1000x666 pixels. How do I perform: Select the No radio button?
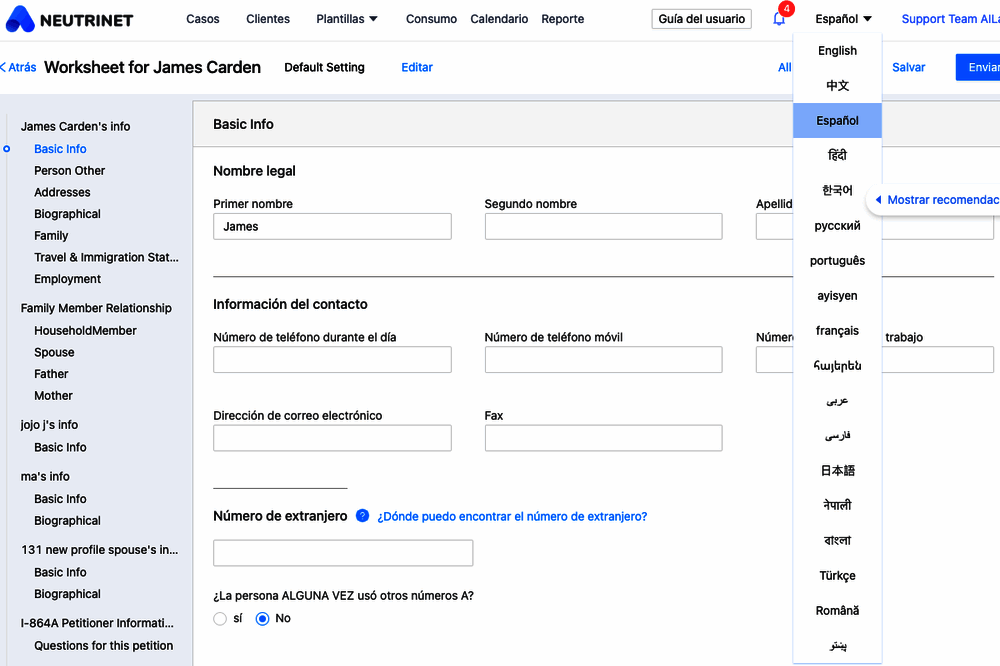click(x=263, y=619)
